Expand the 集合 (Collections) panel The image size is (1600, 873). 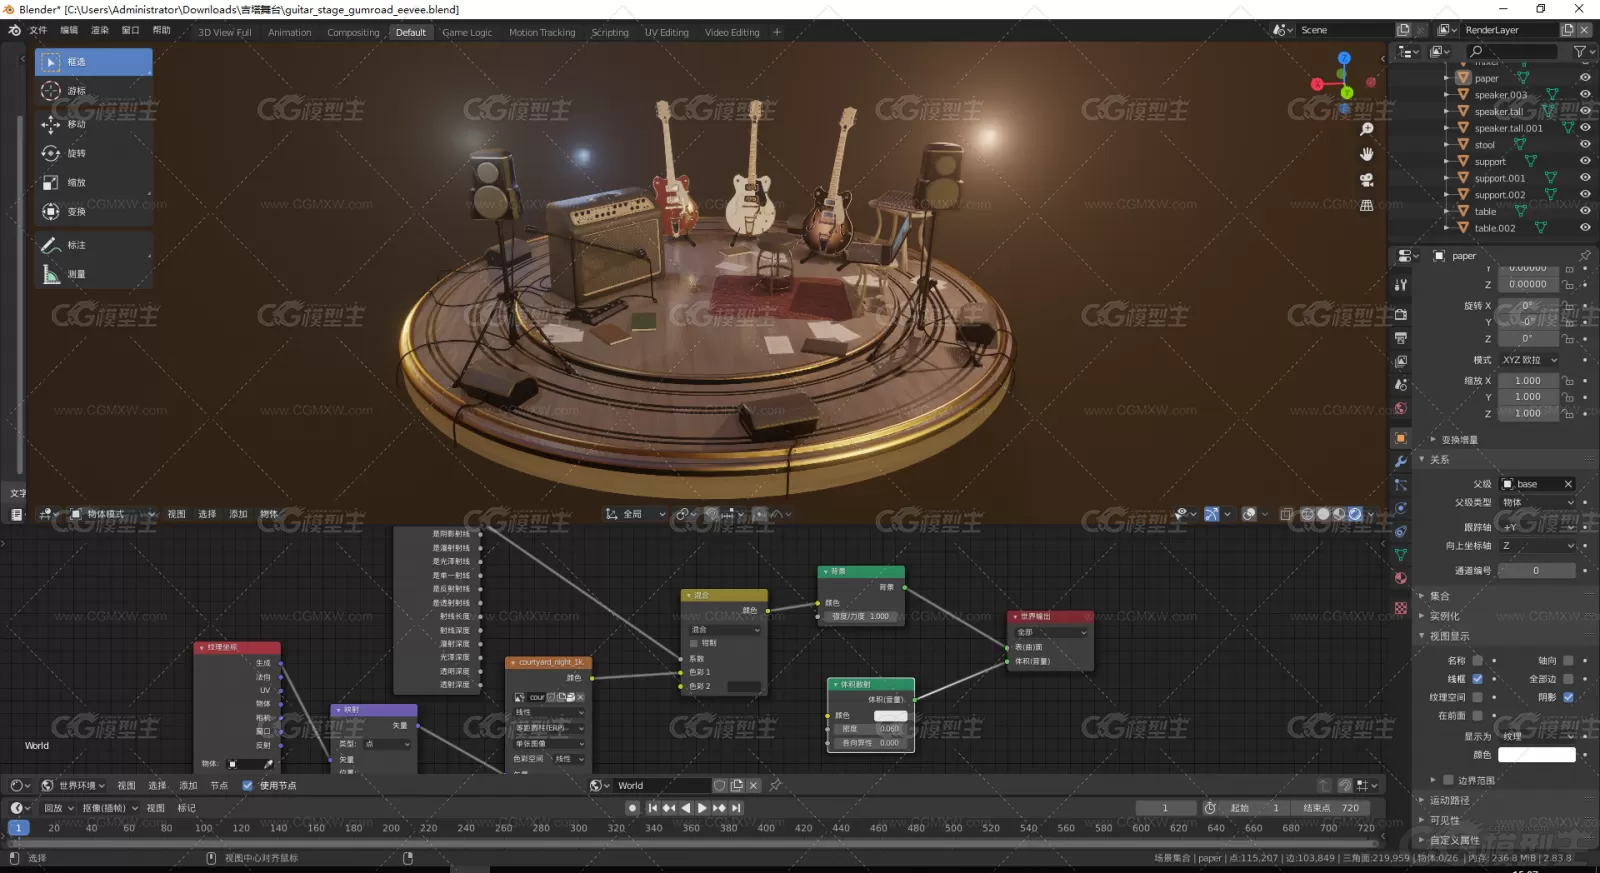pos(1439,596)
